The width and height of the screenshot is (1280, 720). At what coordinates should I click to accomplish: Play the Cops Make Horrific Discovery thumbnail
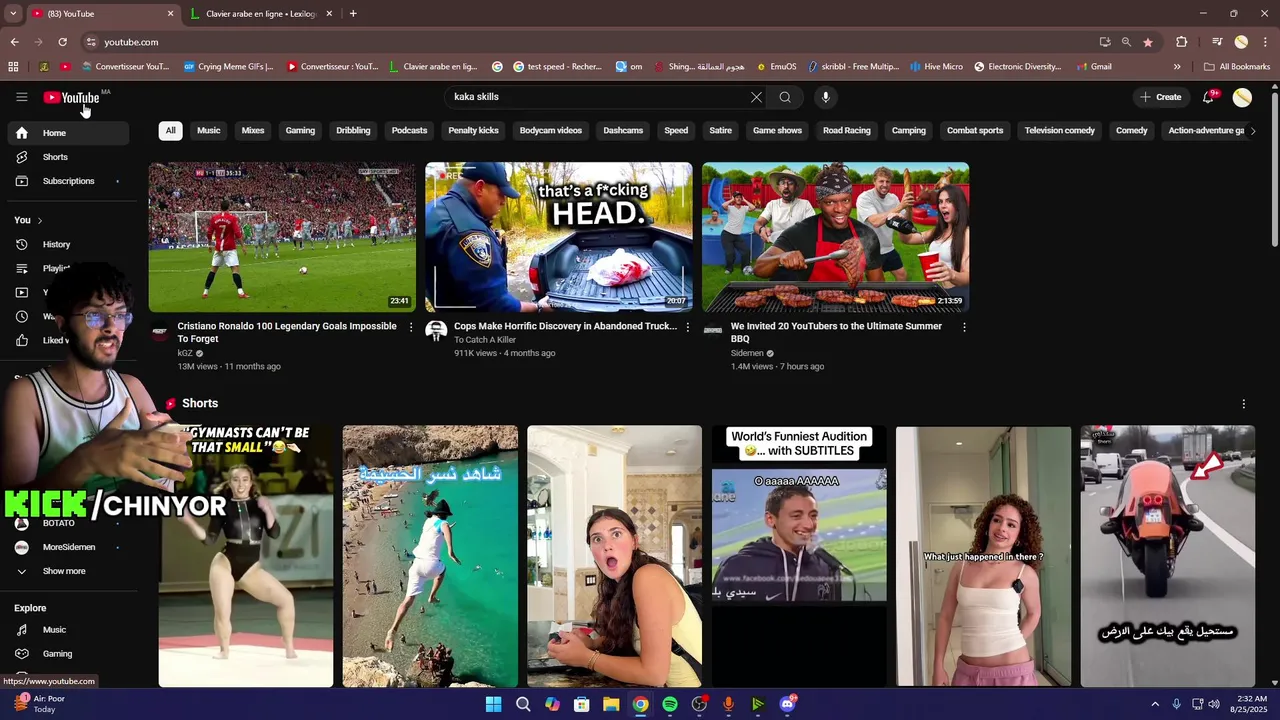click(x=559, y=237)
